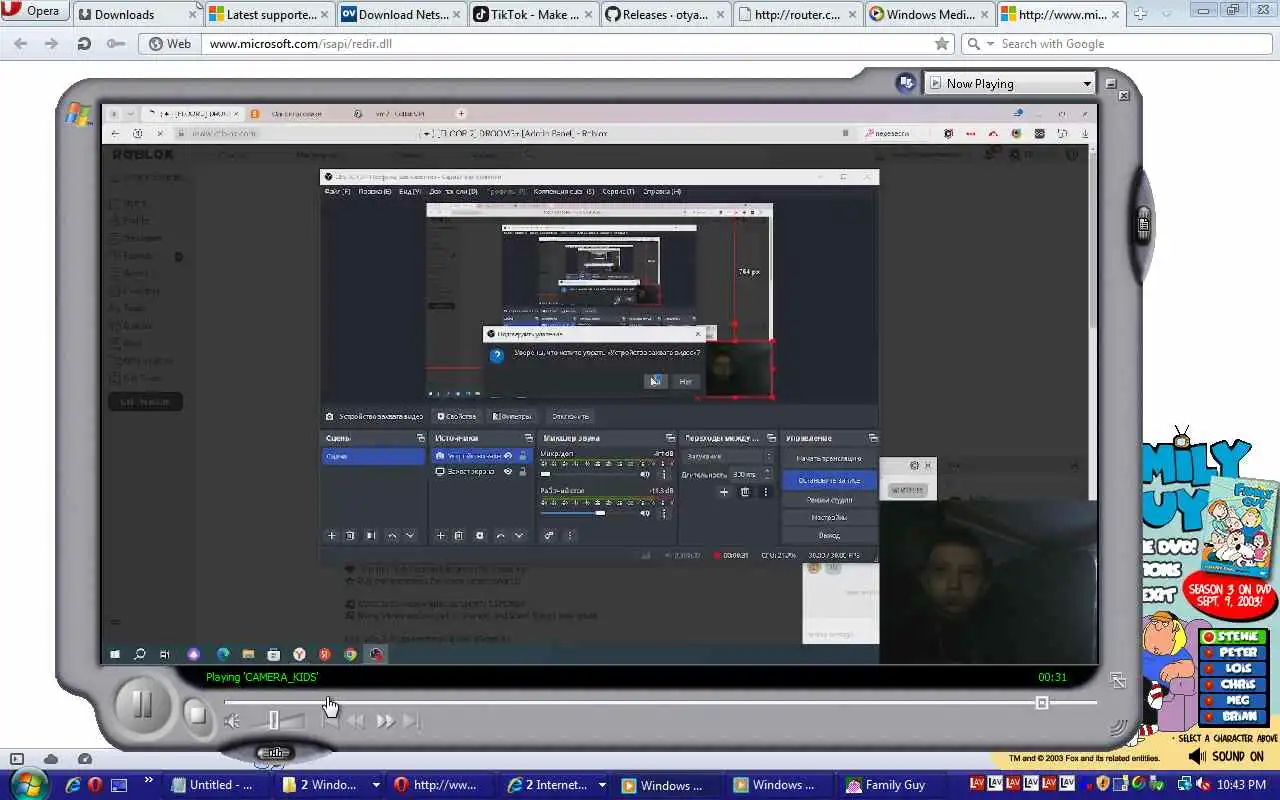Screen dimensions: 1280x800
Task: Click the security shield tray icon
Action: pyautogui.click(x=1103, y=784)
